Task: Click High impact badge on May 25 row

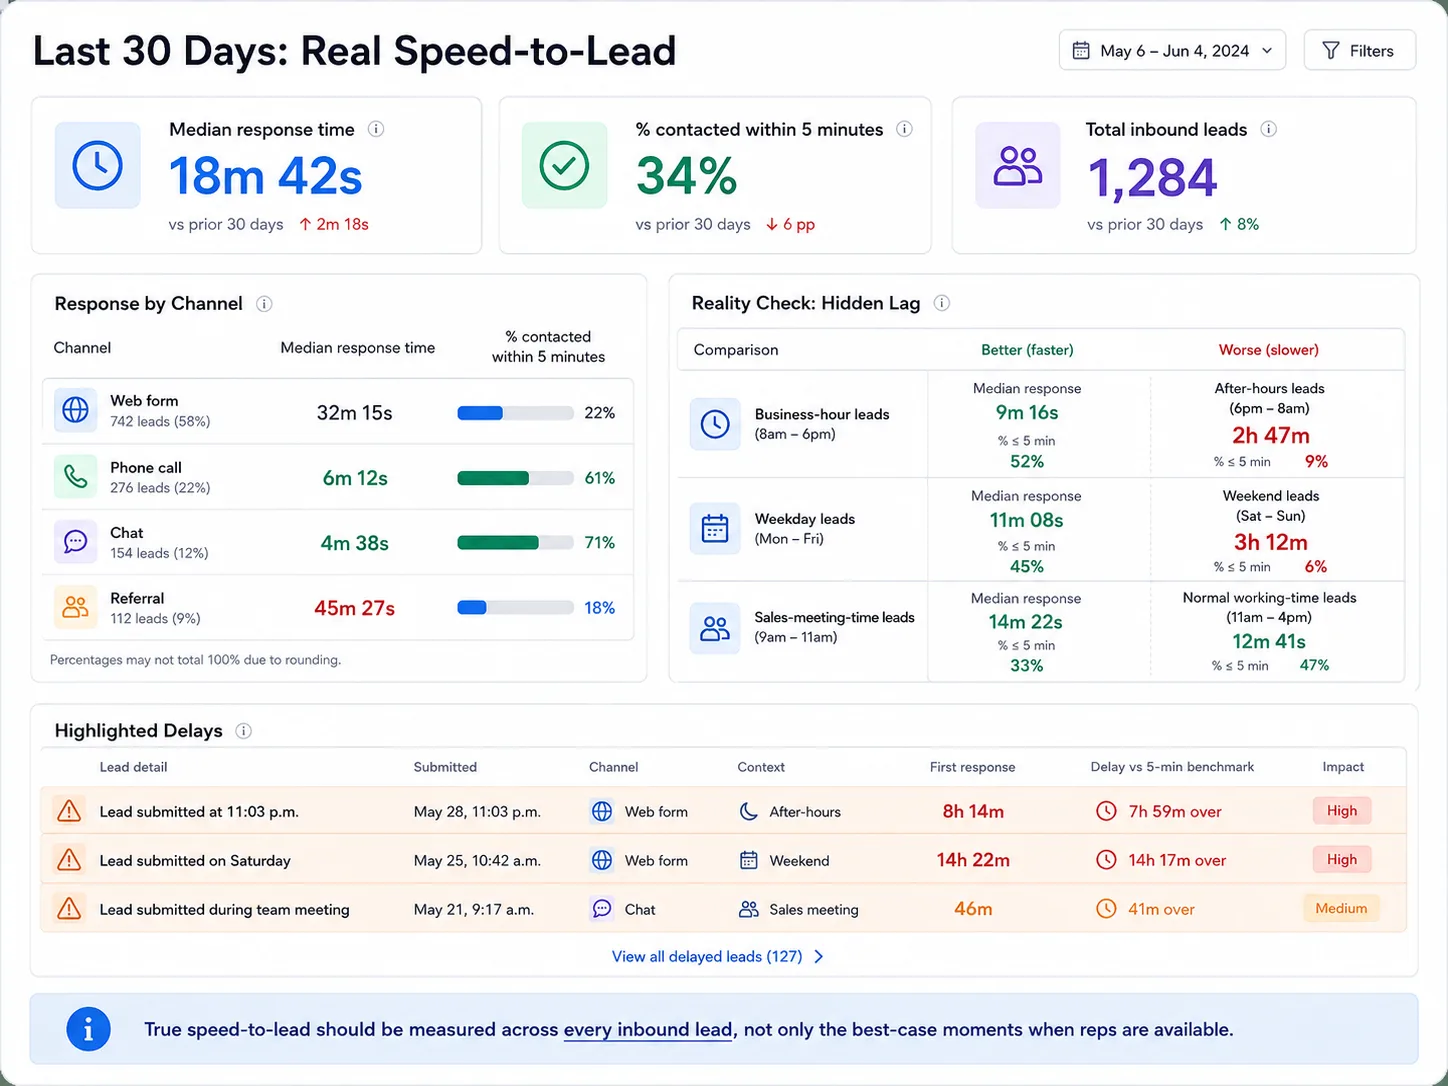Action: point(1342,859)
